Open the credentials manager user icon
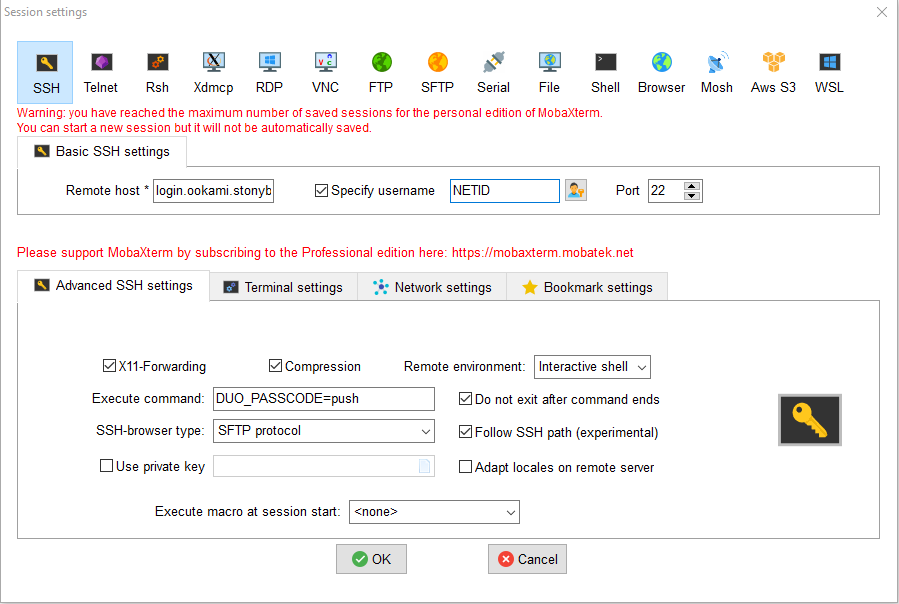 576,190
